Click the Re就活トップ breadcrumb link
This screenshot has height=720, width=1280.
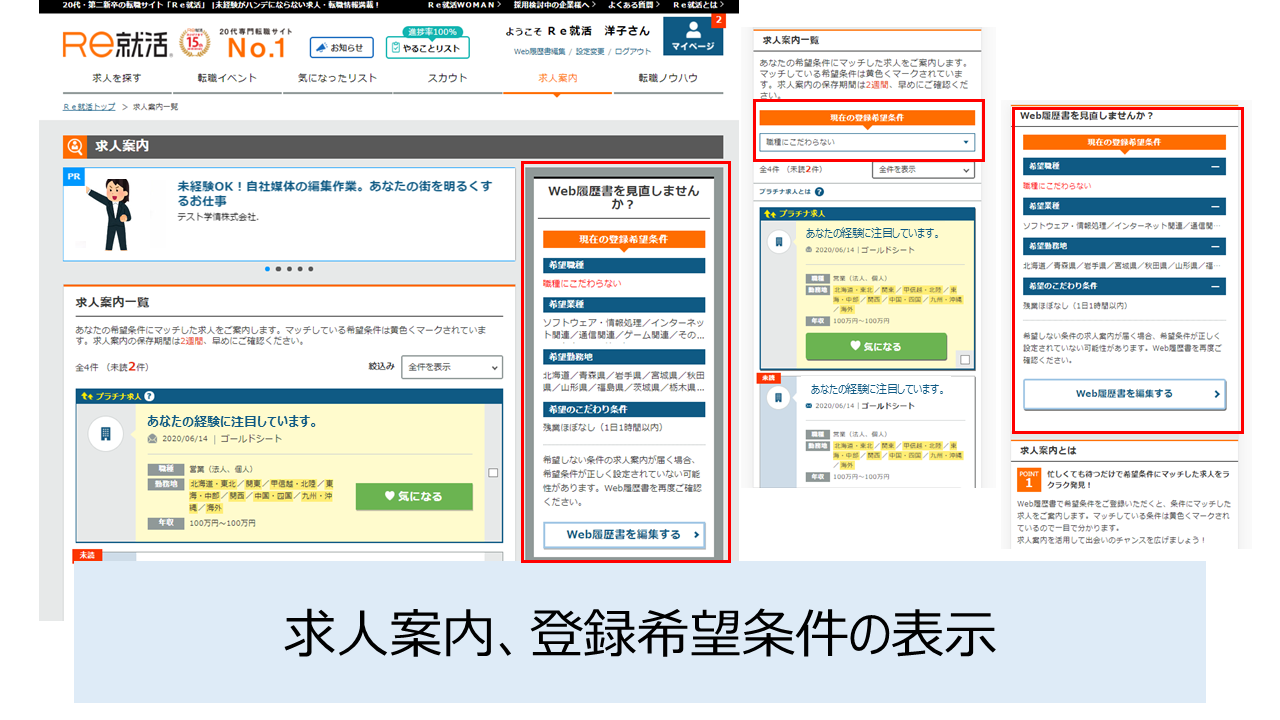89,106
